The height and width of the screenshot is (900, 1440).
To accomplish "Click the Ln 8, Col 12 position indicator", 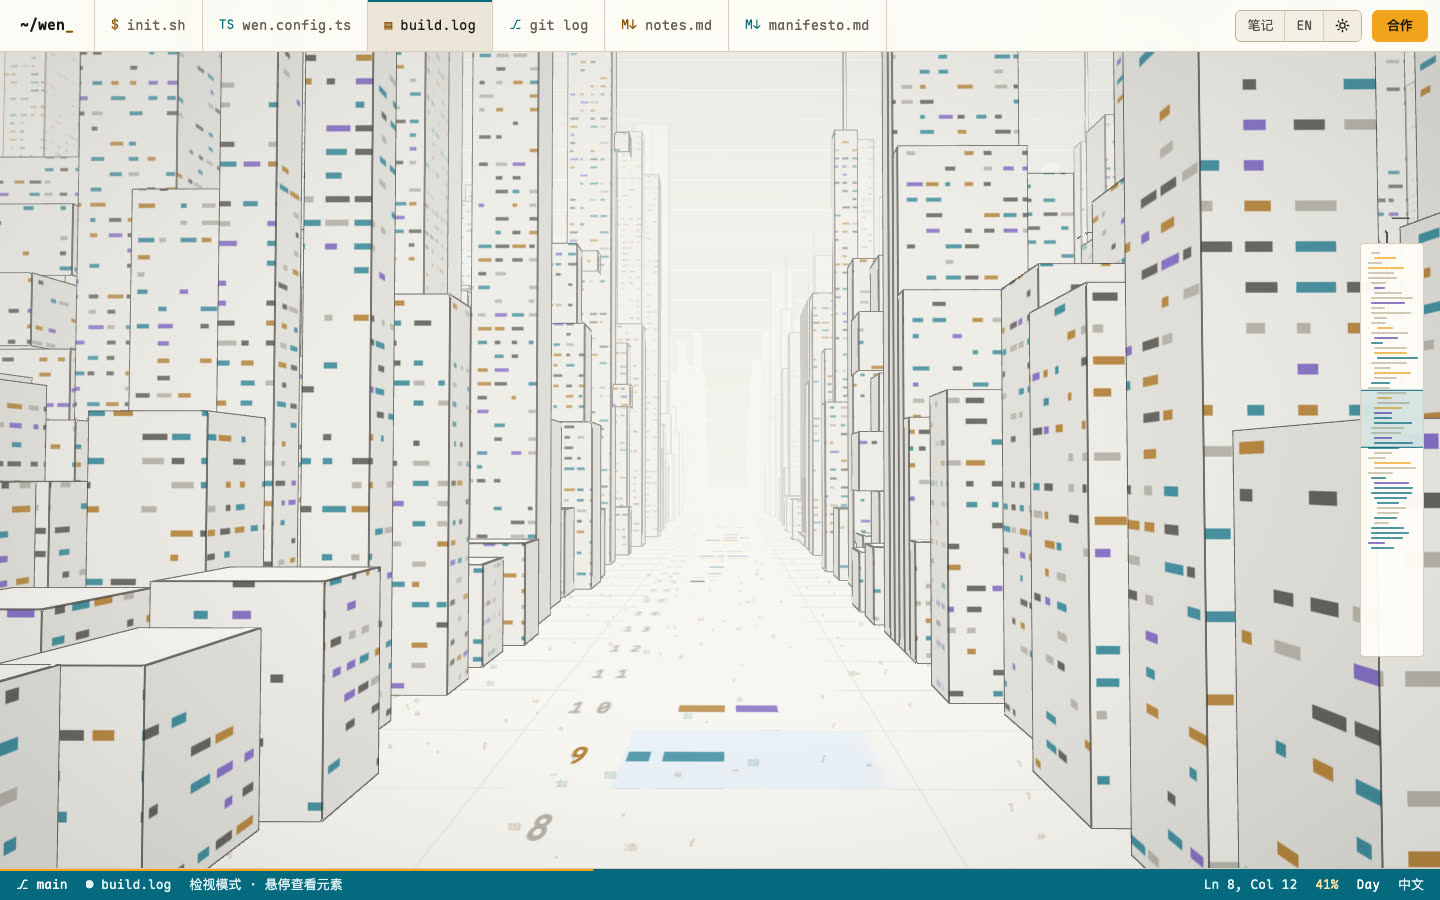I will tap(1250, 885).
